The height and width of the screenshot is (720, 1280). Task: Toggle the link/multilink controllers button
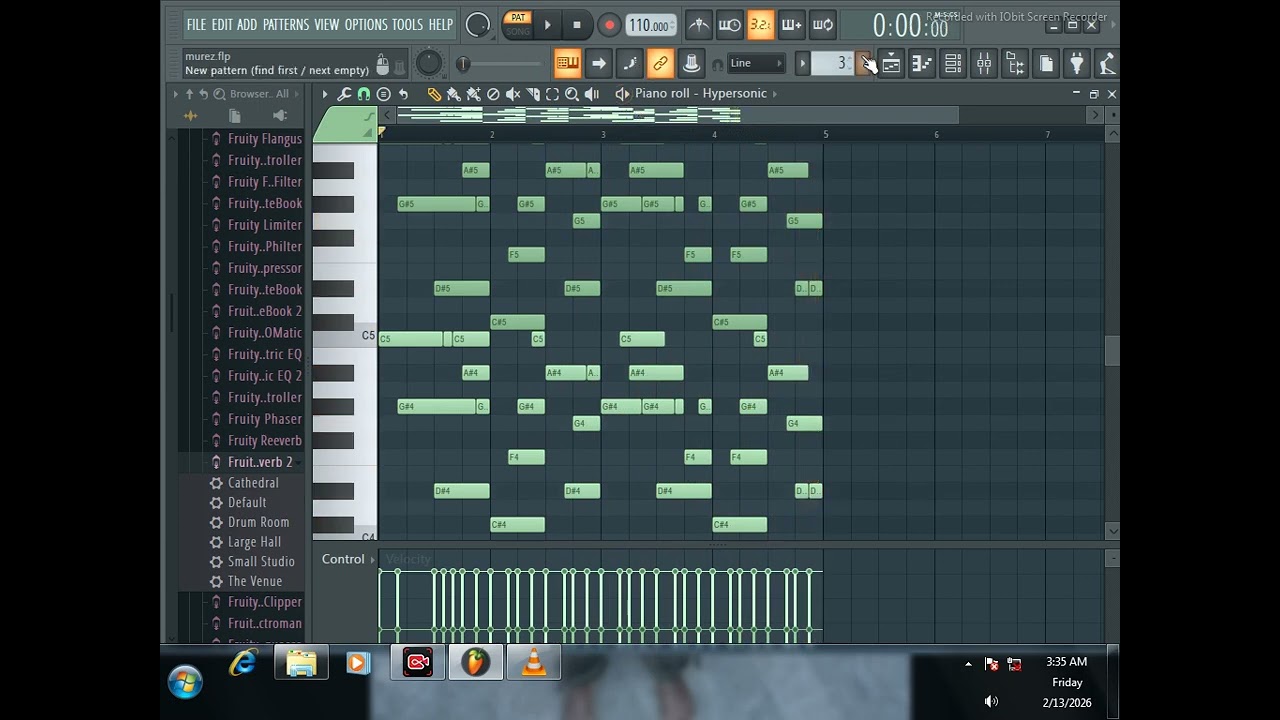click(660, 64)
